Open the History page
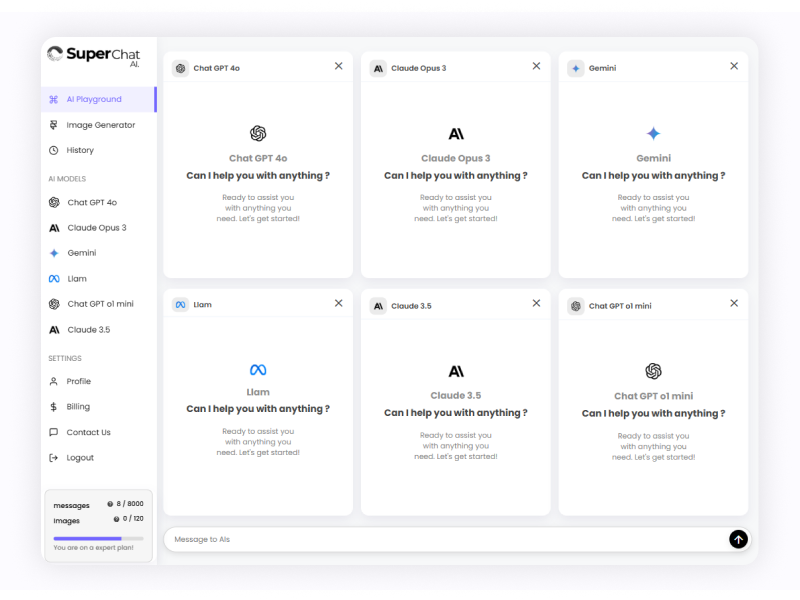Image resolution: width=800 pixels, height=600 pixels. pos(98,150)
